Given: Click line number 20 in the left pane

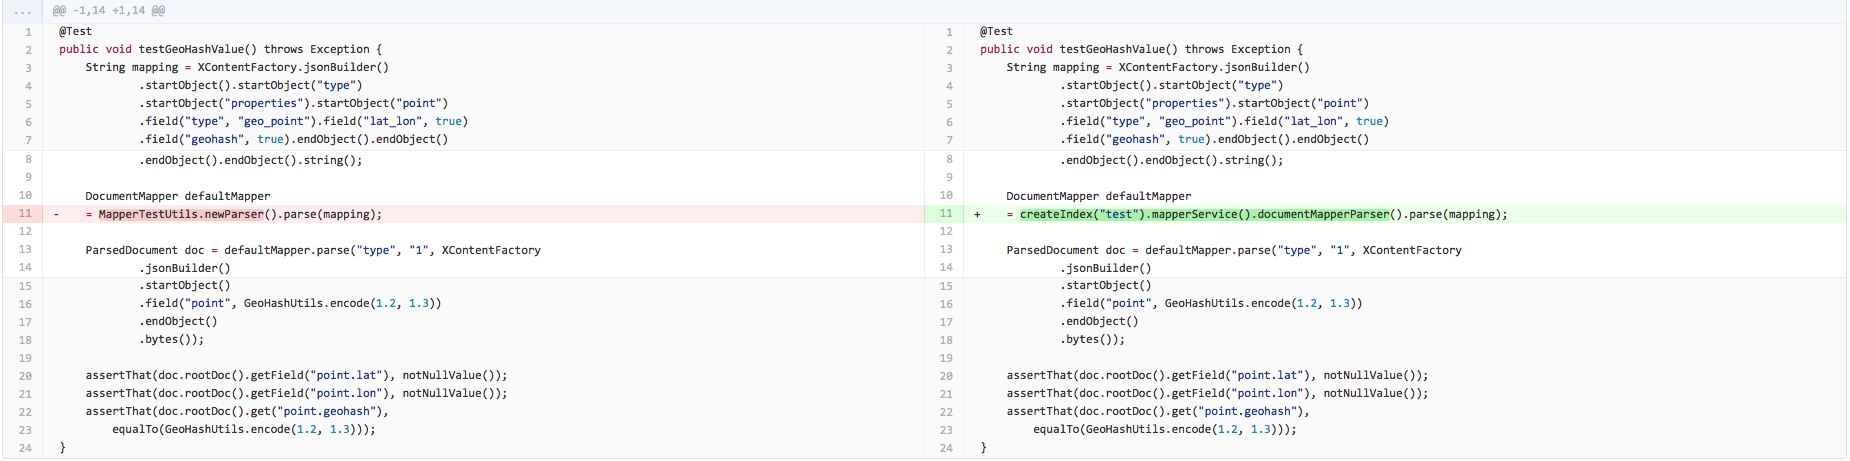Looking at the screenshot, I should click(25, 376).
